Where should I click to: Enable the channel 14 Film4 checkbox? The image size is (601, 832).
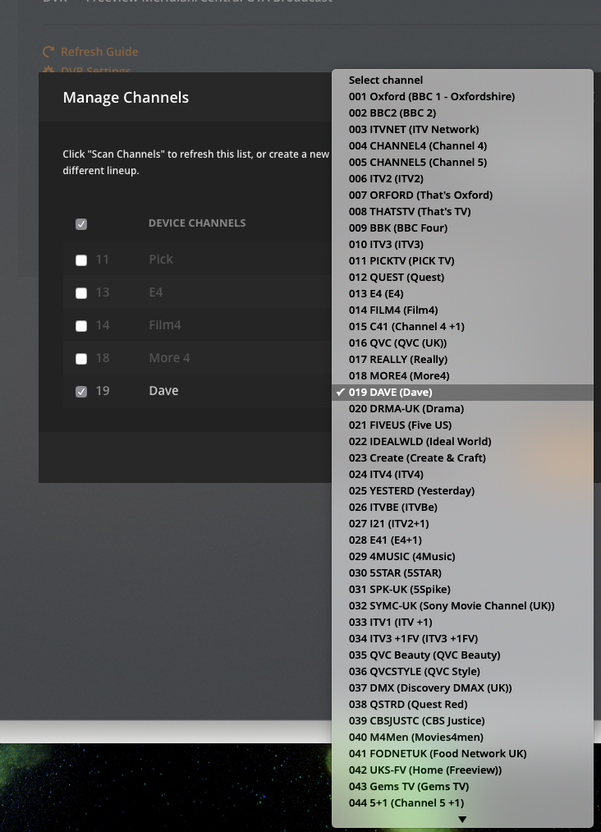pos(81,326)
